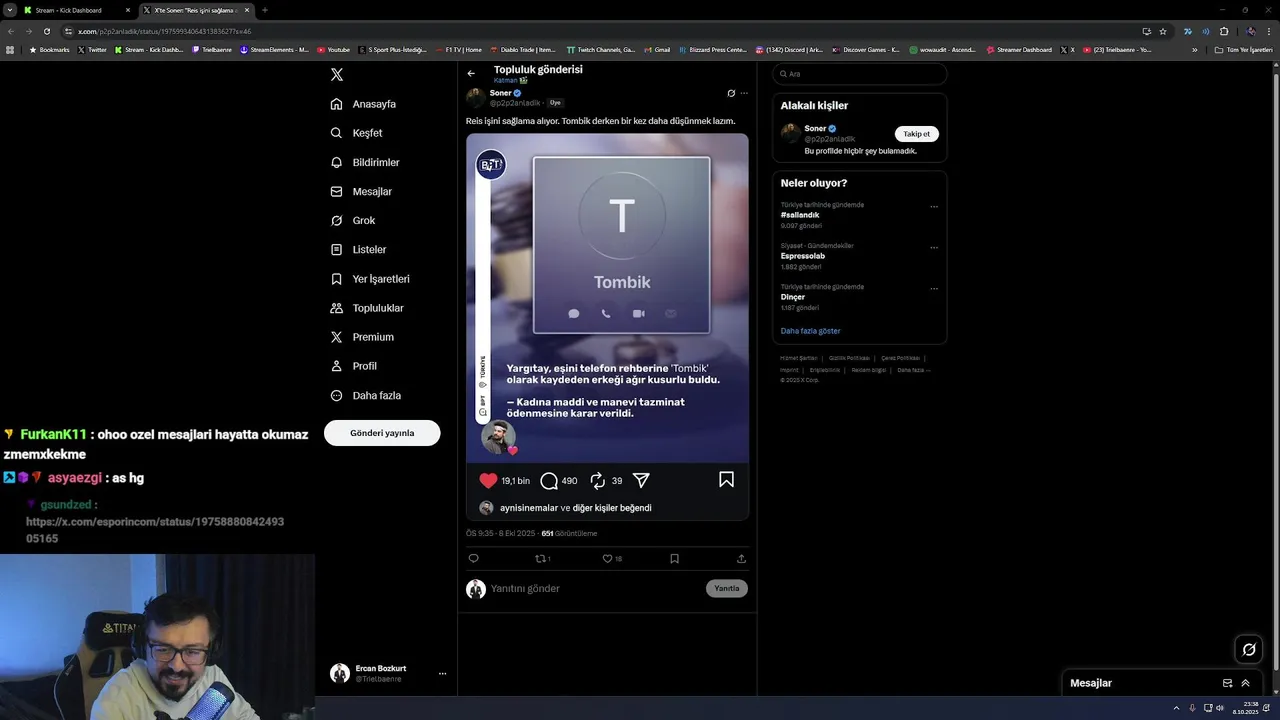The width and height of the screenshot is (1280, 720).
Task: Open options for #sallandık trend
Action: point(934,207)
